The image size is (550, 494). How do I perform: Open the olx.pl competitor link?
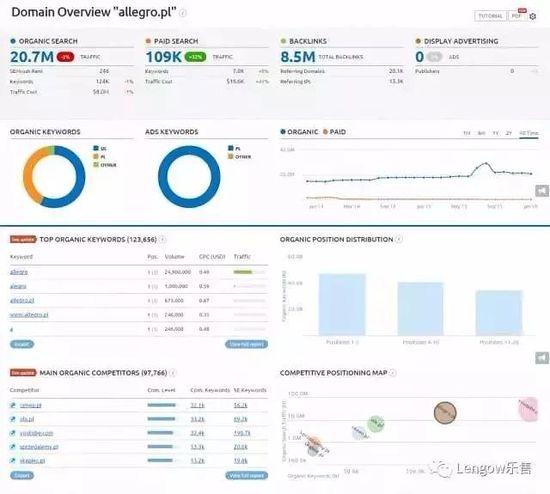[x=27, y=419]
